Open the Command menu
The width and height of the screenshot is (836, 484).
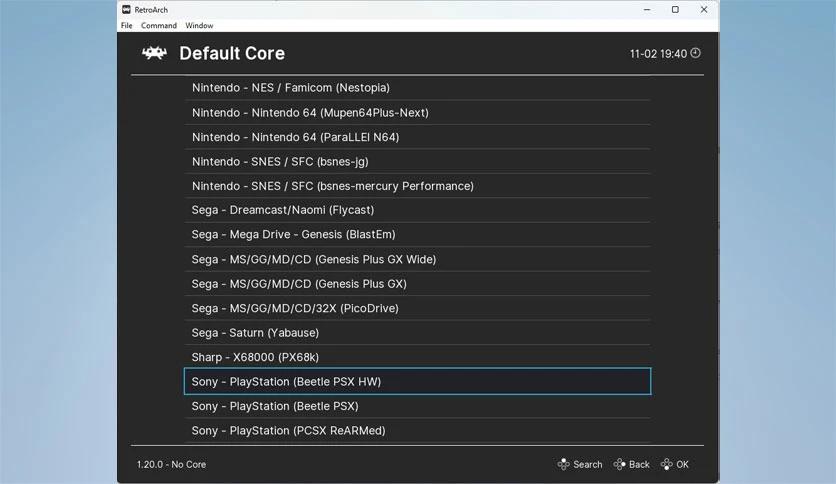pyautogui.click(x=159, y=26)
